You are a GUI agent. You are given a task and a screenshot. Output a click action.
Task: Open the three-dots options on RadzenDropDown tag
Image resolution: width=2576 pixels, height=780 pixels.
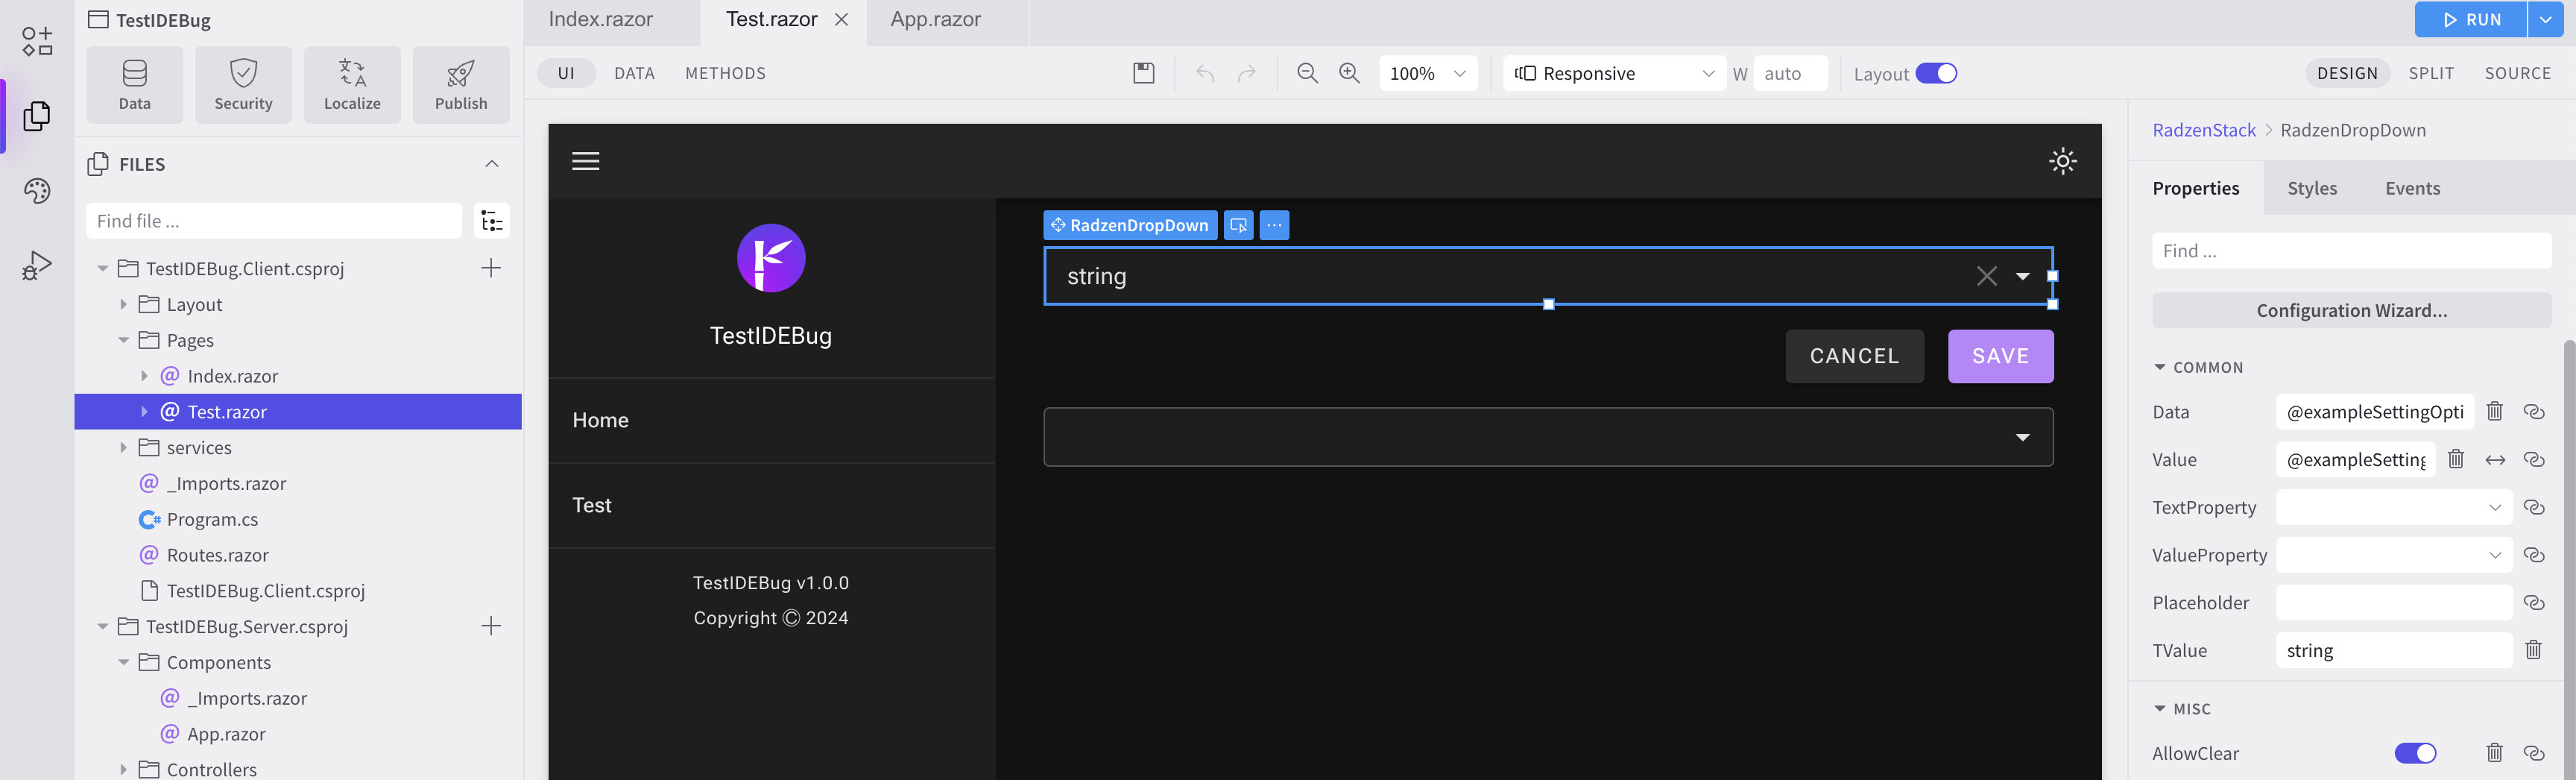[1274, 225]
